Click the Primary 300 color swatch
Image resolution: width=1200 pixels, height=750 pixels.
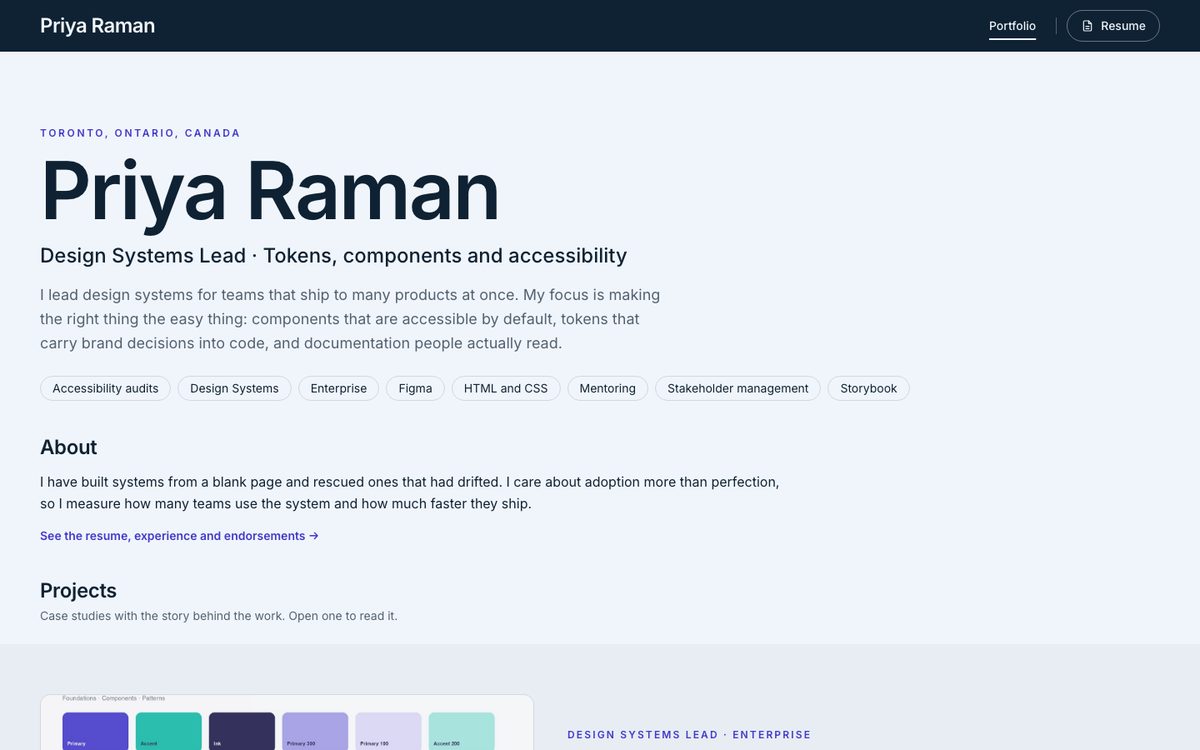(x=315, y=731)
